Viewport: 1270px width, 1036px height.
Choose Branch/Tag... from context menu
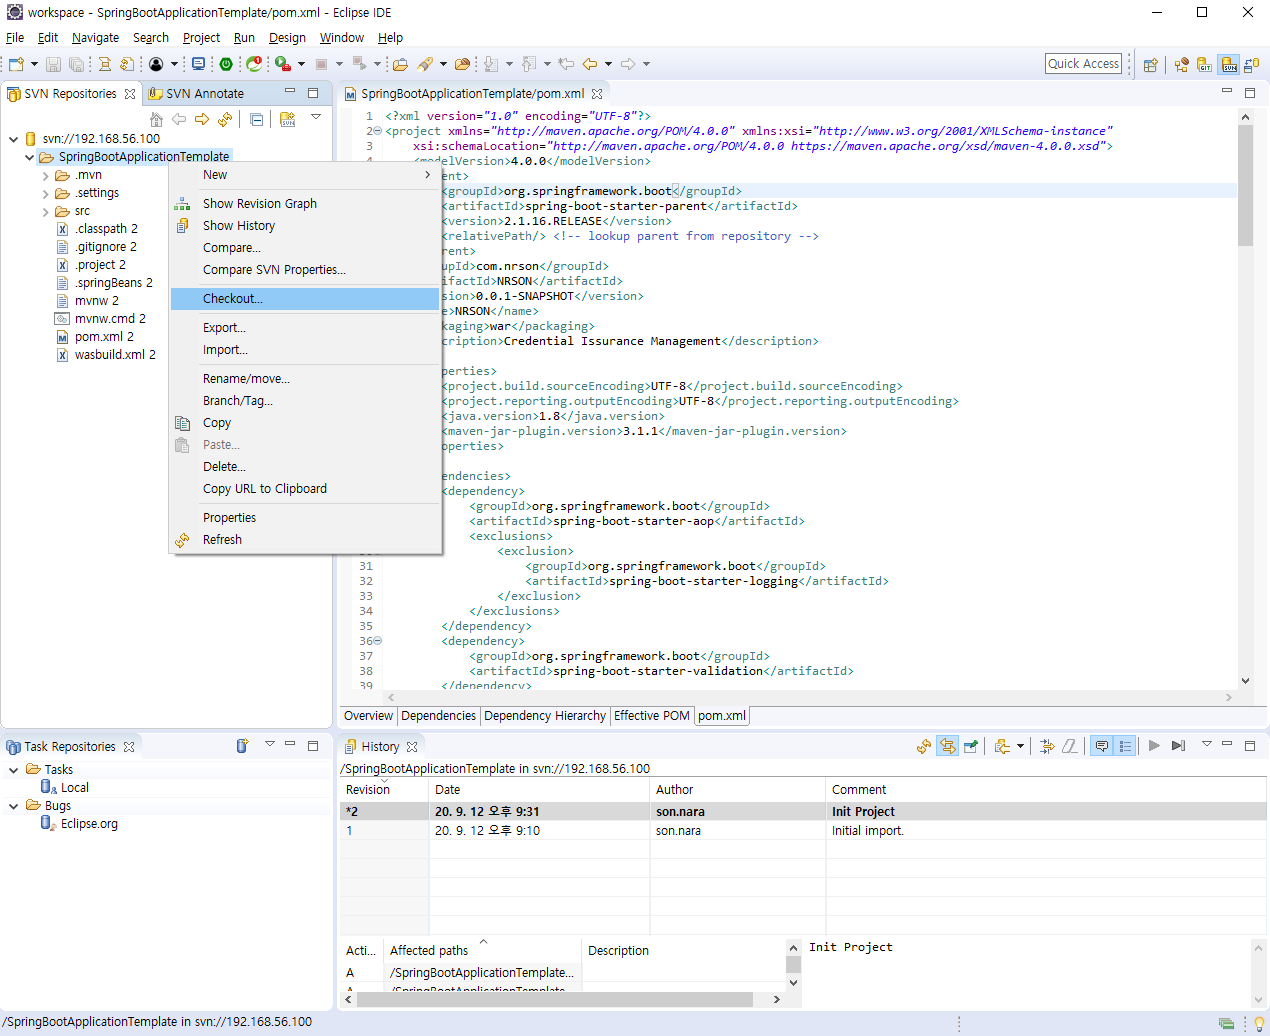[305, 401]
